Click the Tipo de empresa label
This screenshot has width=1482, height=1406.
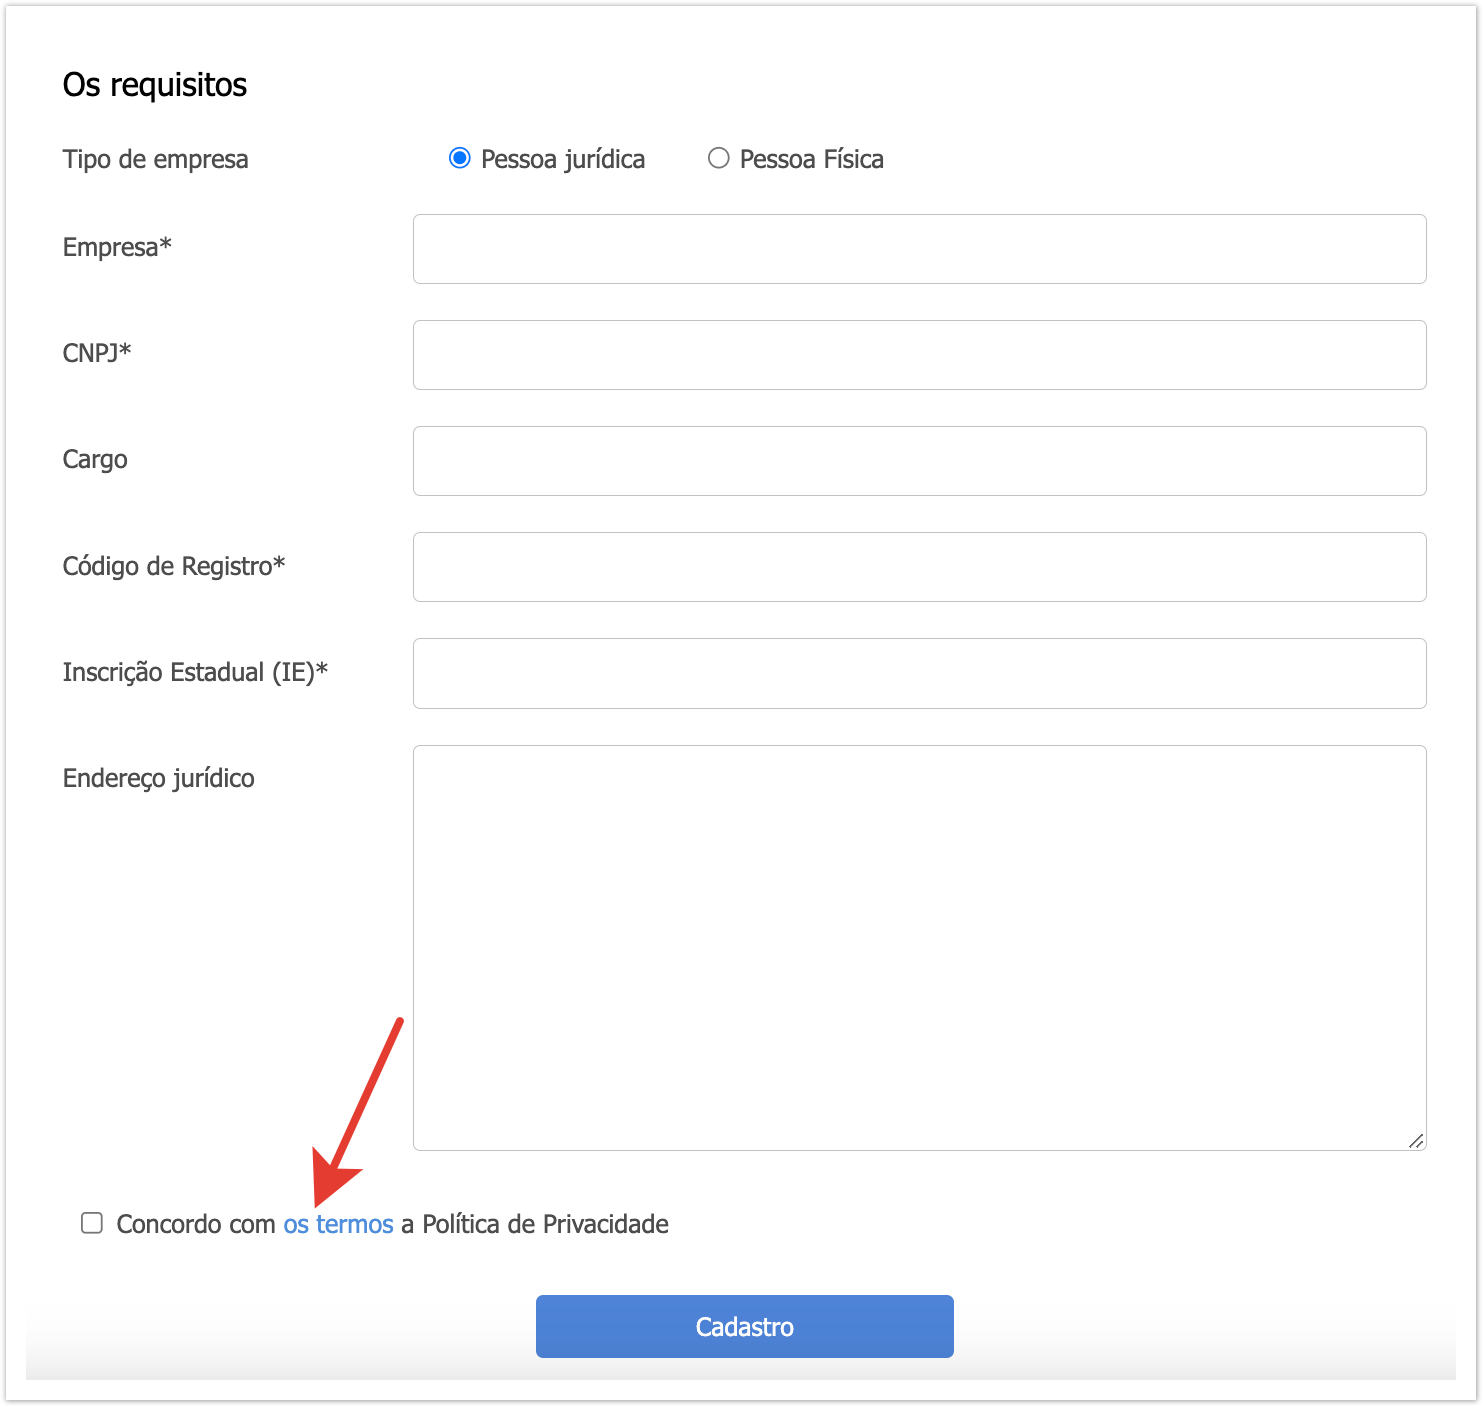pyautogui.click(x=155, y=160)
